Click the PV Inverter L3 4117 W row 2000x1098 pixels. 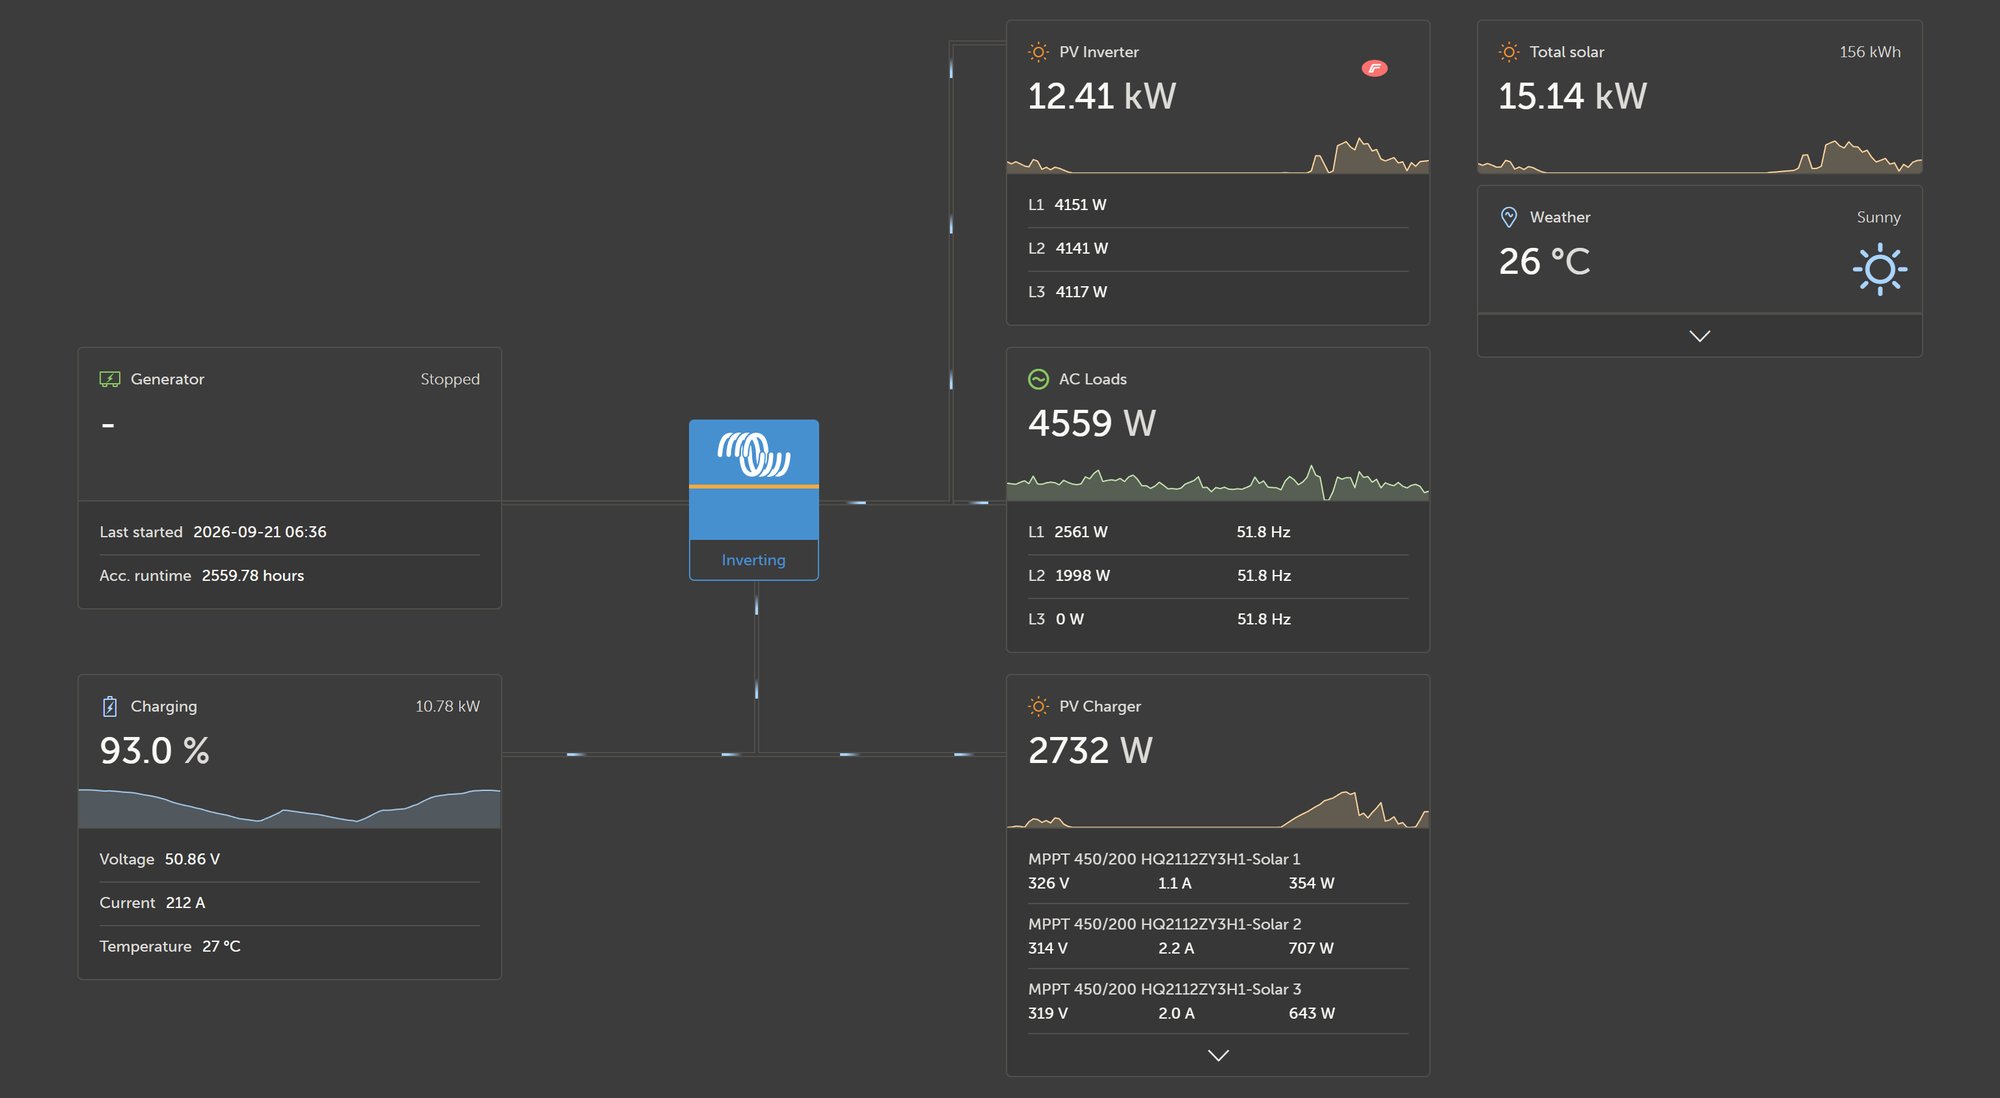pyautogui.click(x=1218, y=292)
